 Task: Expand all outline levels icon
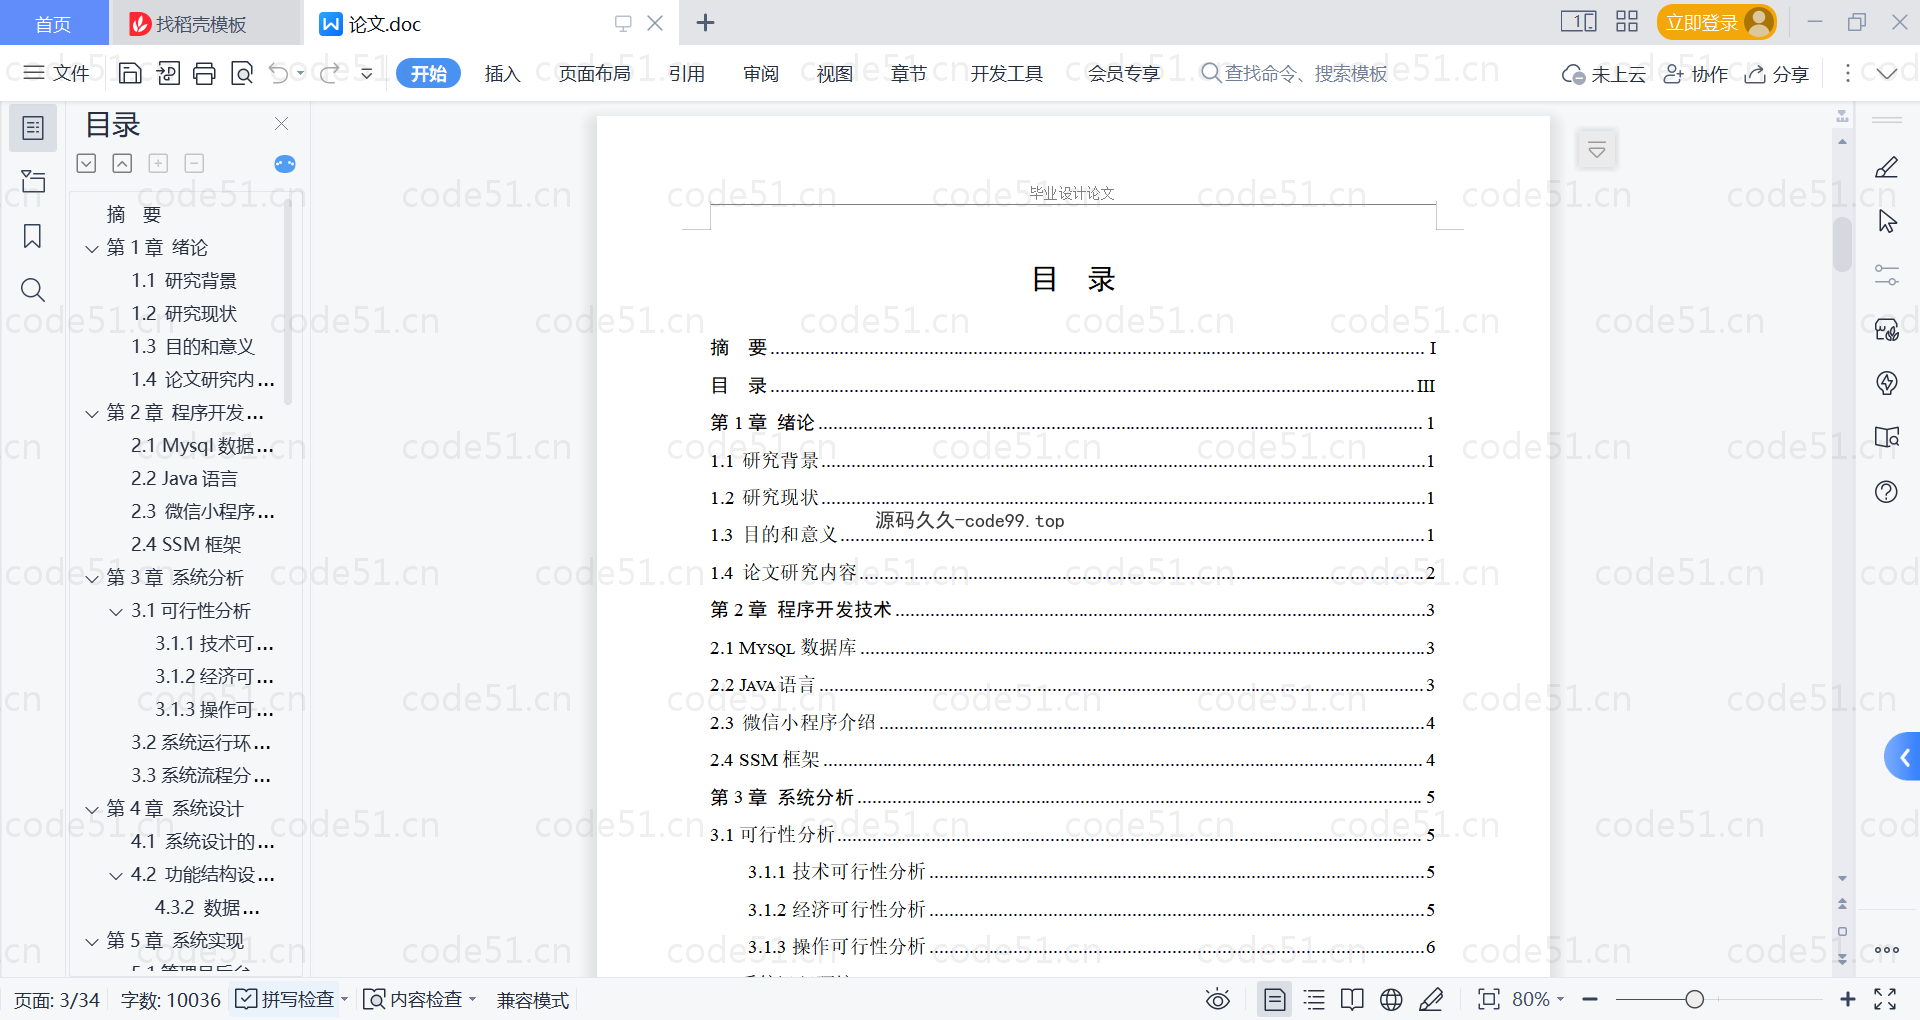point(87,163)
